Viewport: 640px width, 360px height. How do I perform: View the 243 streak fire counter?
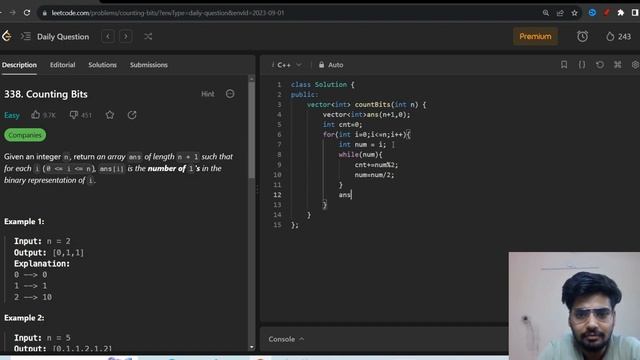(x=619, y=37)
